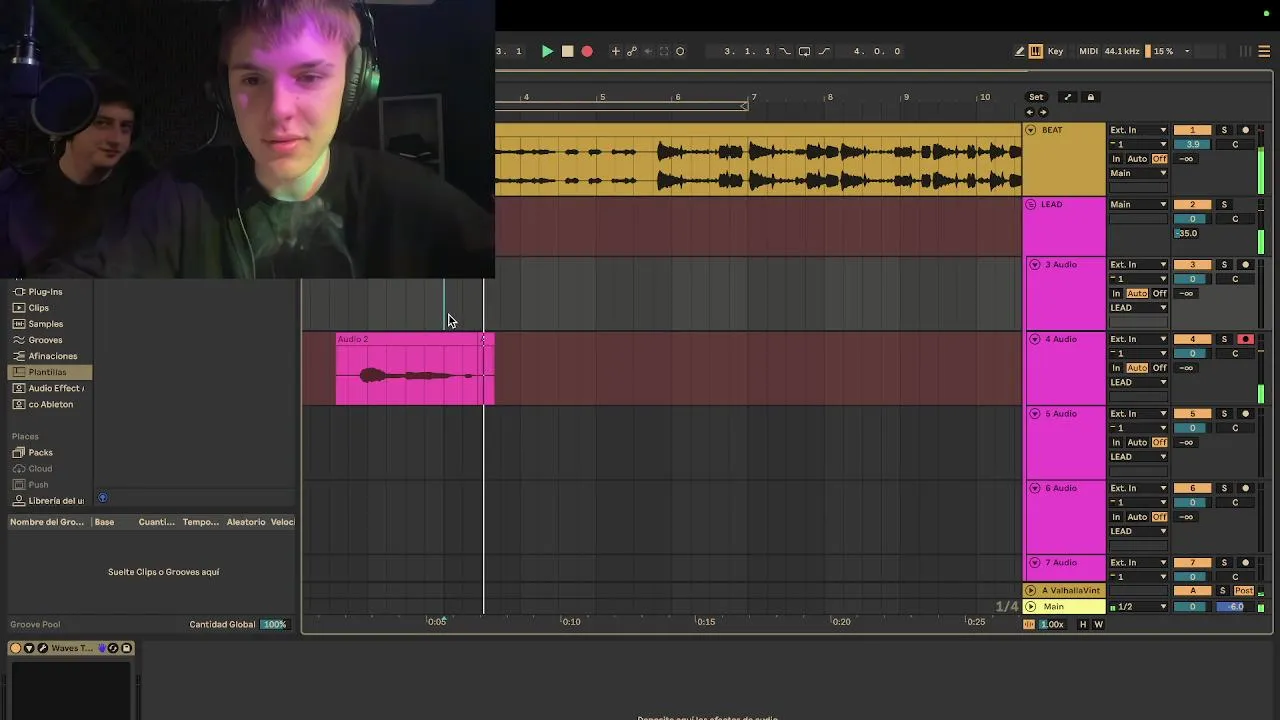Click the H optimize height button
This screenshot has height=720, width=1280.
point(1082,624)
